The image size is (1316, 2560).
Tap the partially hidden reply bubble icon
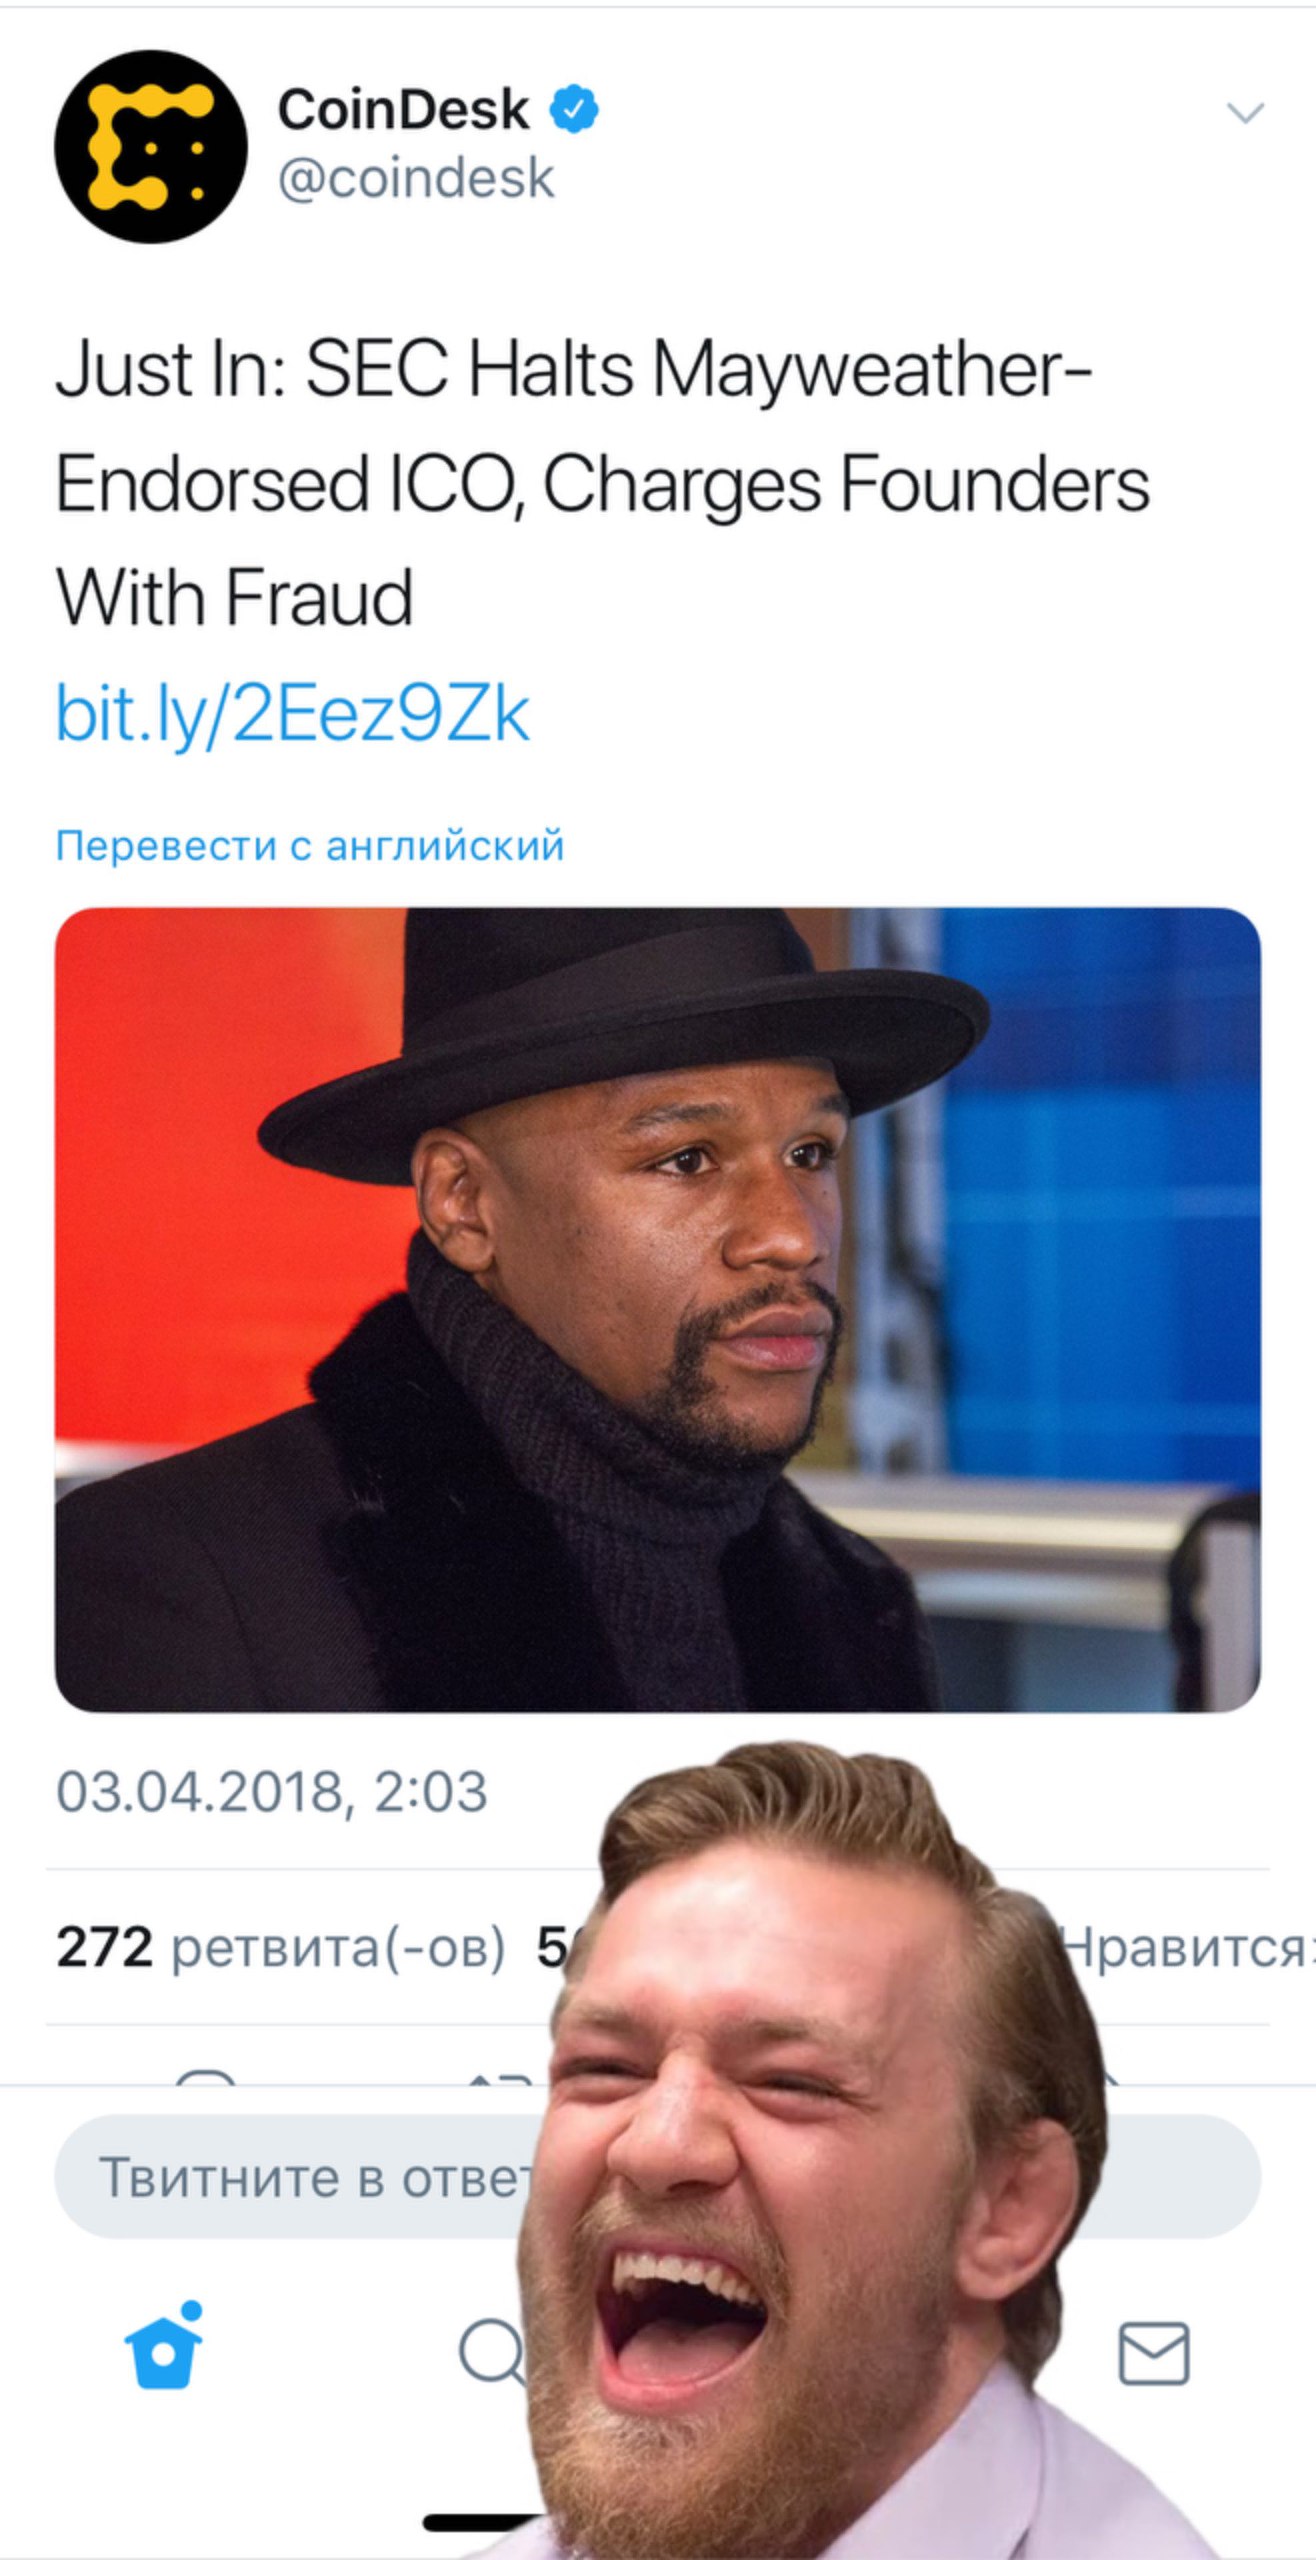205,2078
